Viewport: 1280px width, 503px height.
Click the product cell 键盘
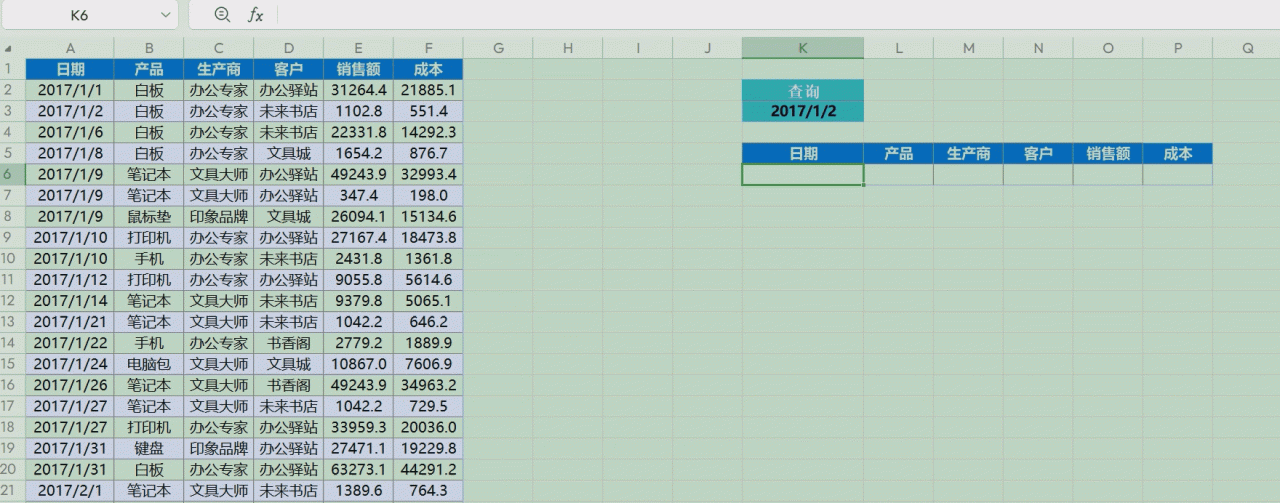[149, 448]
